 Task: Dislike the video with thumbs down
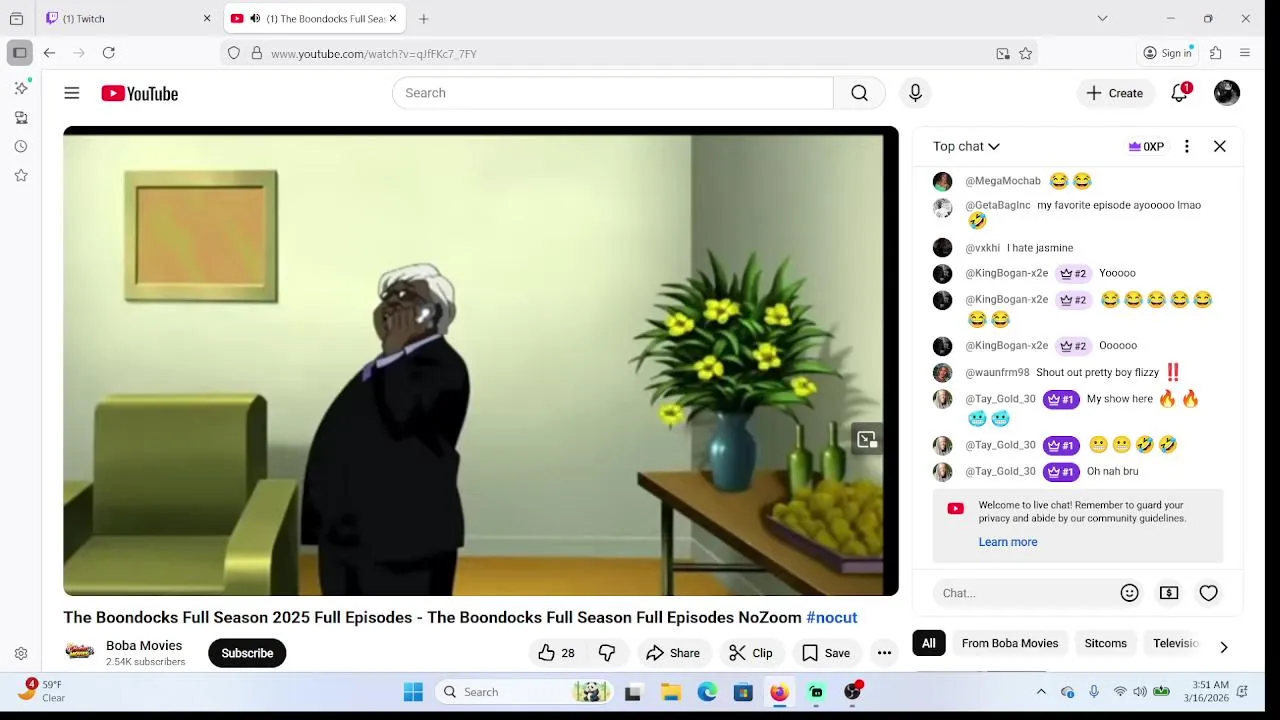click(607, 653)
